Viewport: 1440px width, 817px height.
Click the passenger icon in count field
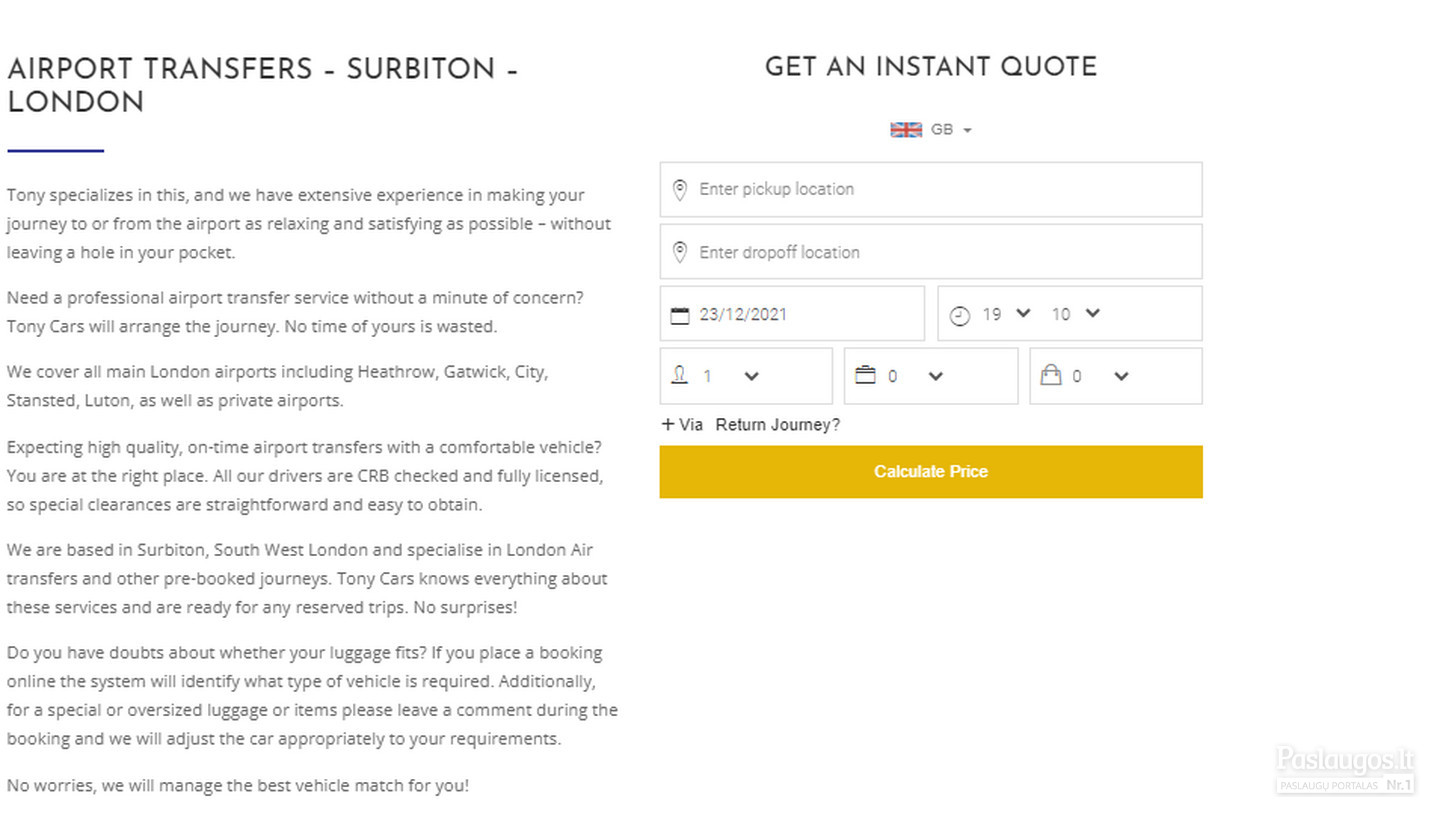(x=680, y=375)
